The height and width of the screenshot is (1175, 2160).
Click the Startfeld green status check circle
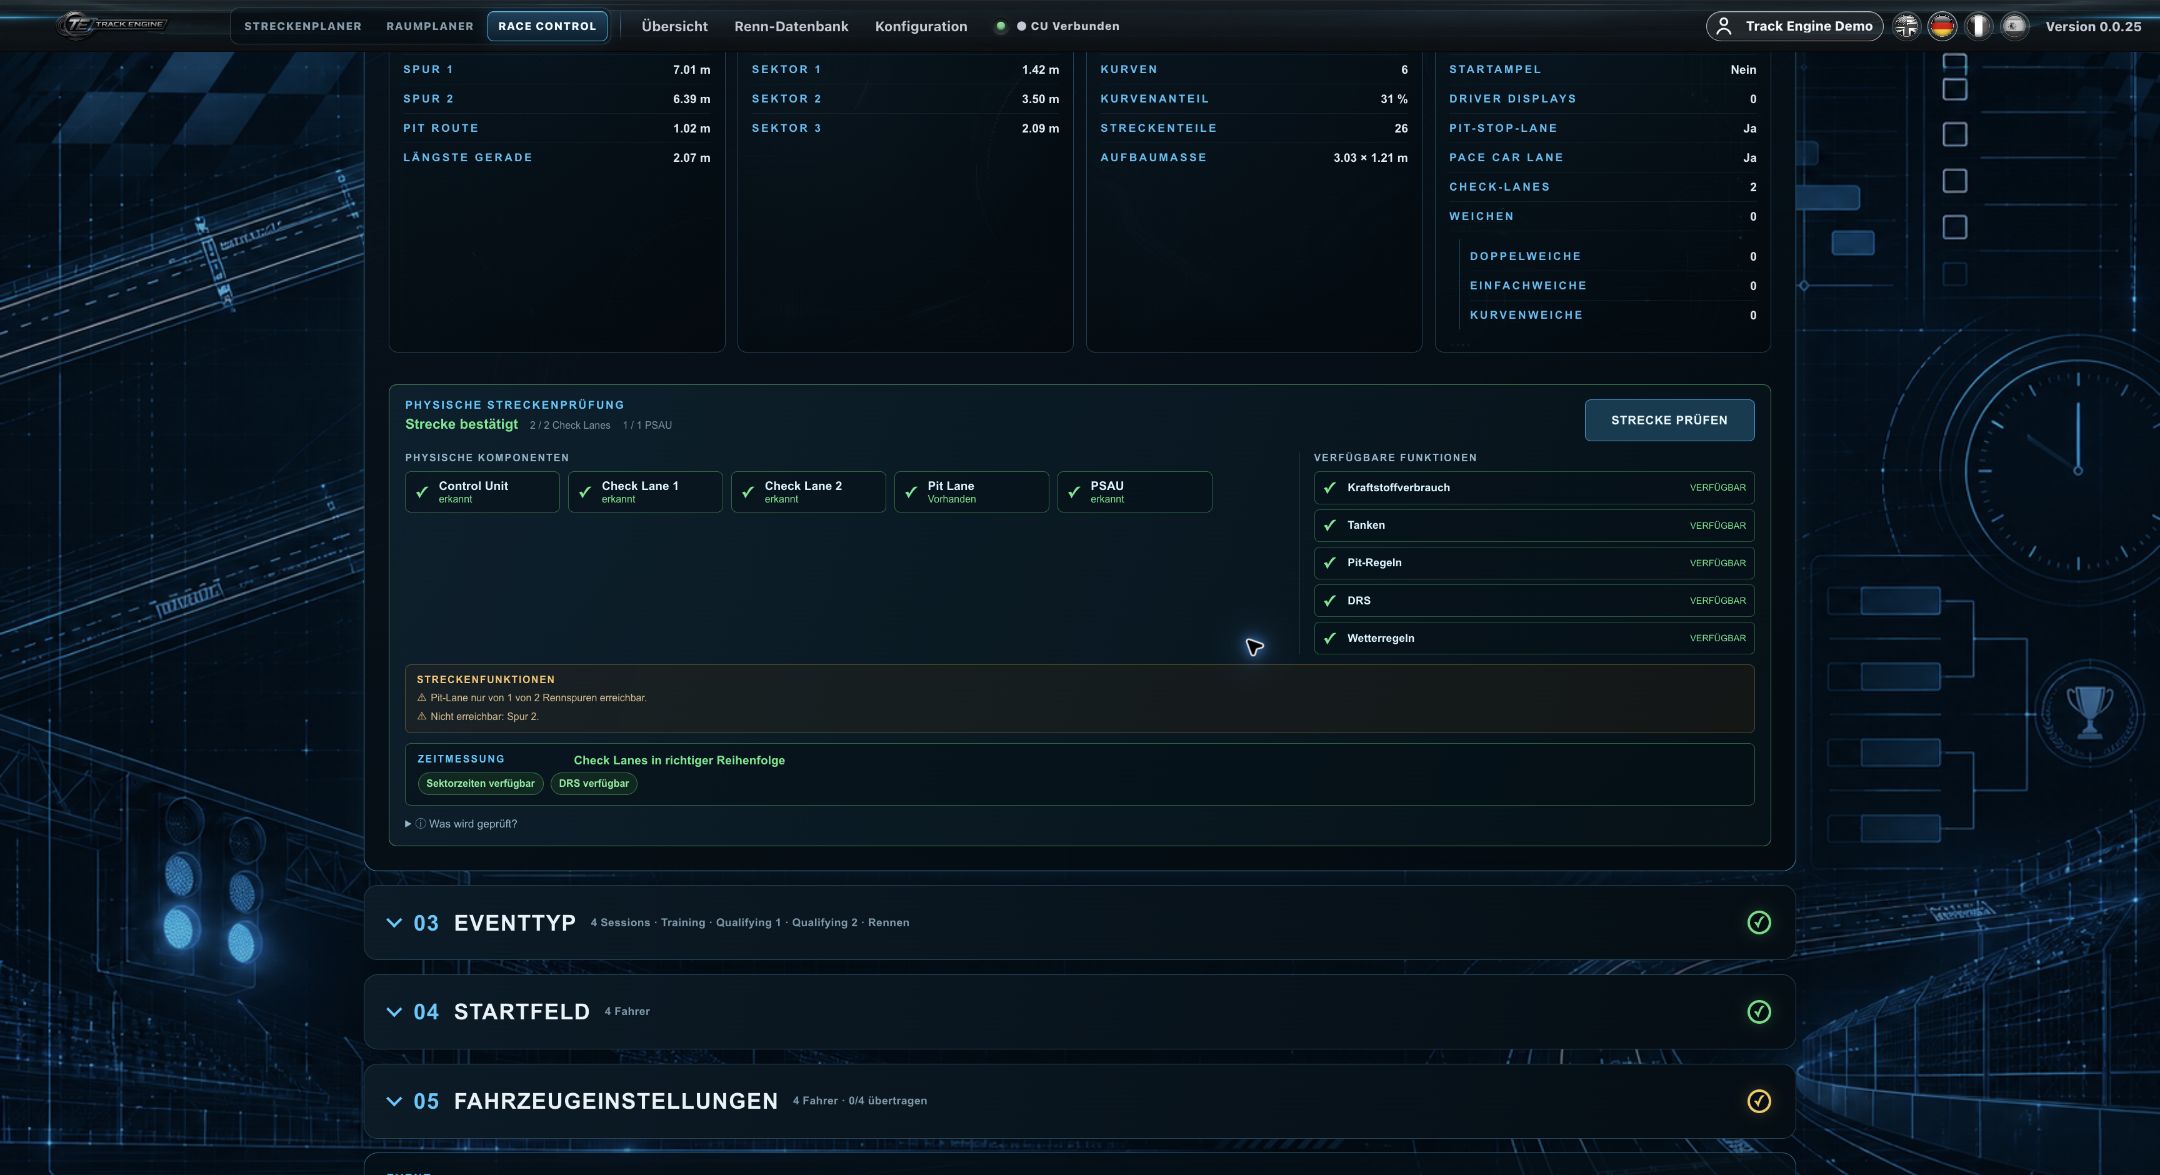tap(1759, 1011)
